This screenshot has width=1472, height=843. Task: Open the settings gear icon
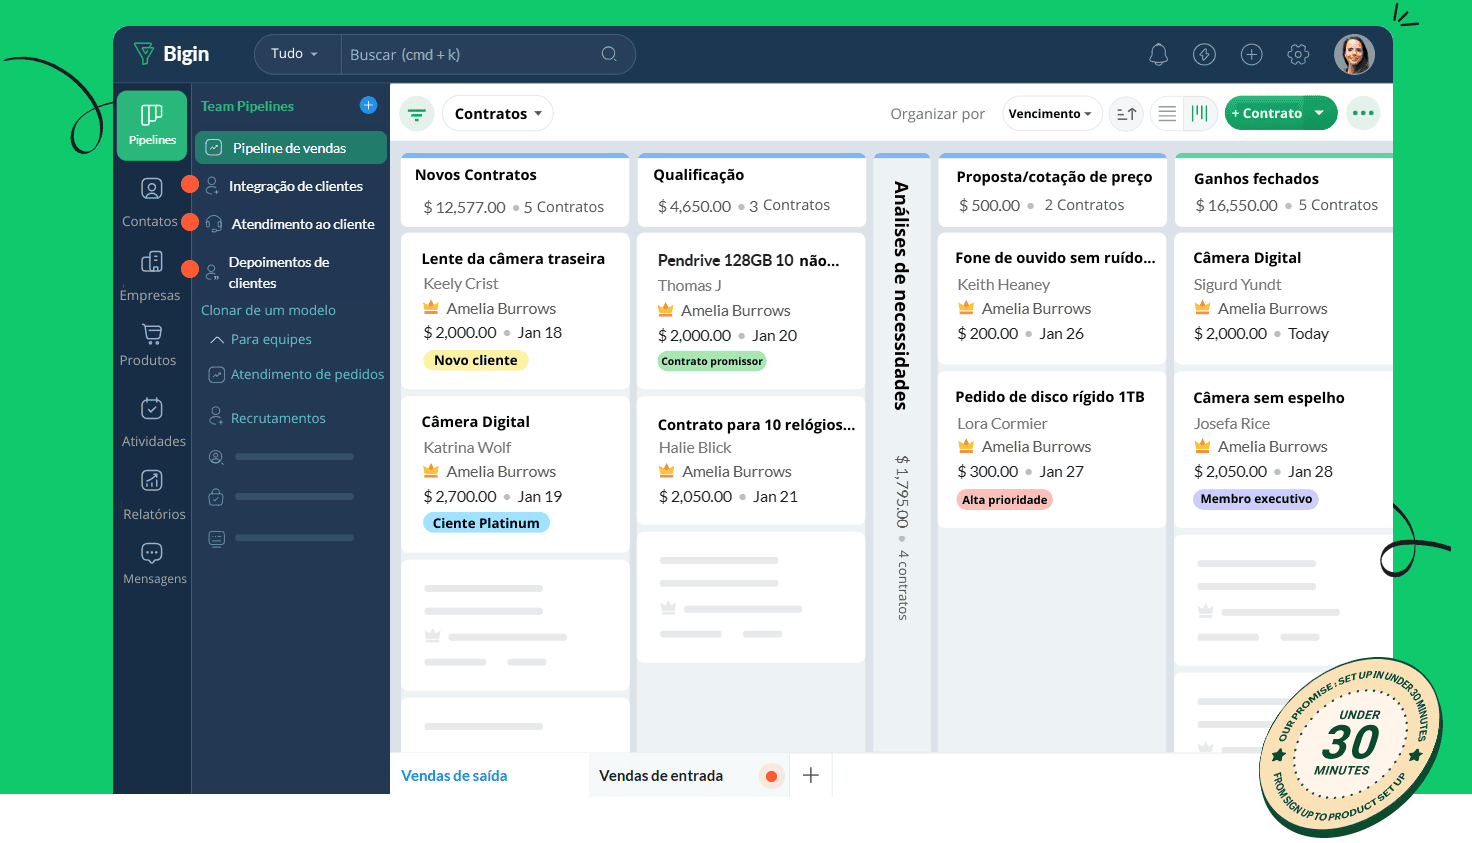pyautogui.click(x=1298, y=55)
